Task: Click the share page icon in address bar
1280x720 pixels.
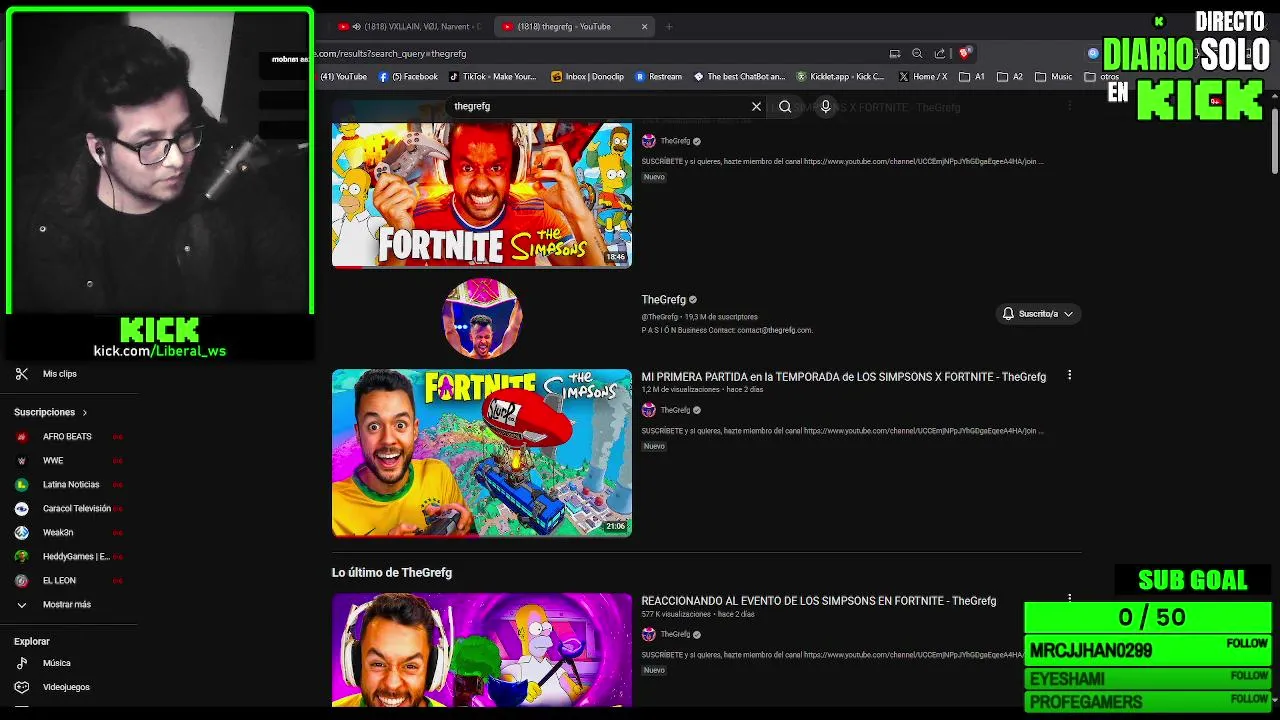Action: click(x=940, y=54)
